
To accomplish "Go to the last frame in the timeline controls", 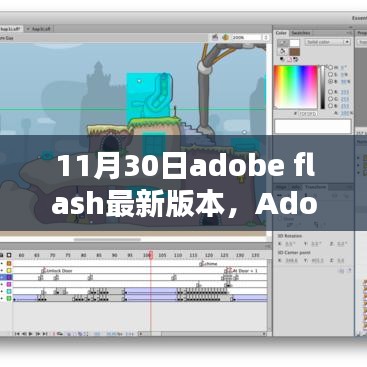I will [x=45, y=334].
